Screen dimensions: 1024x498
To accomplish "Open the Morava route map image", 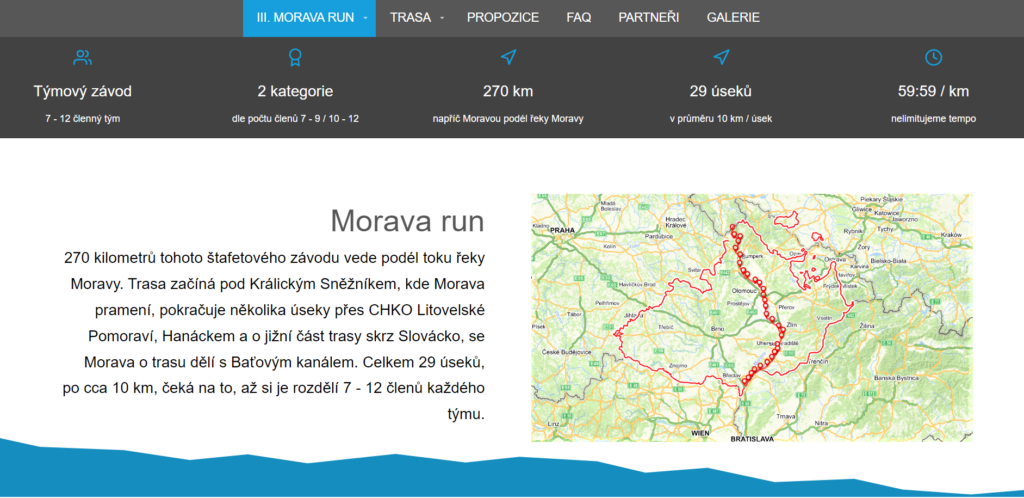I will (752, 318).
